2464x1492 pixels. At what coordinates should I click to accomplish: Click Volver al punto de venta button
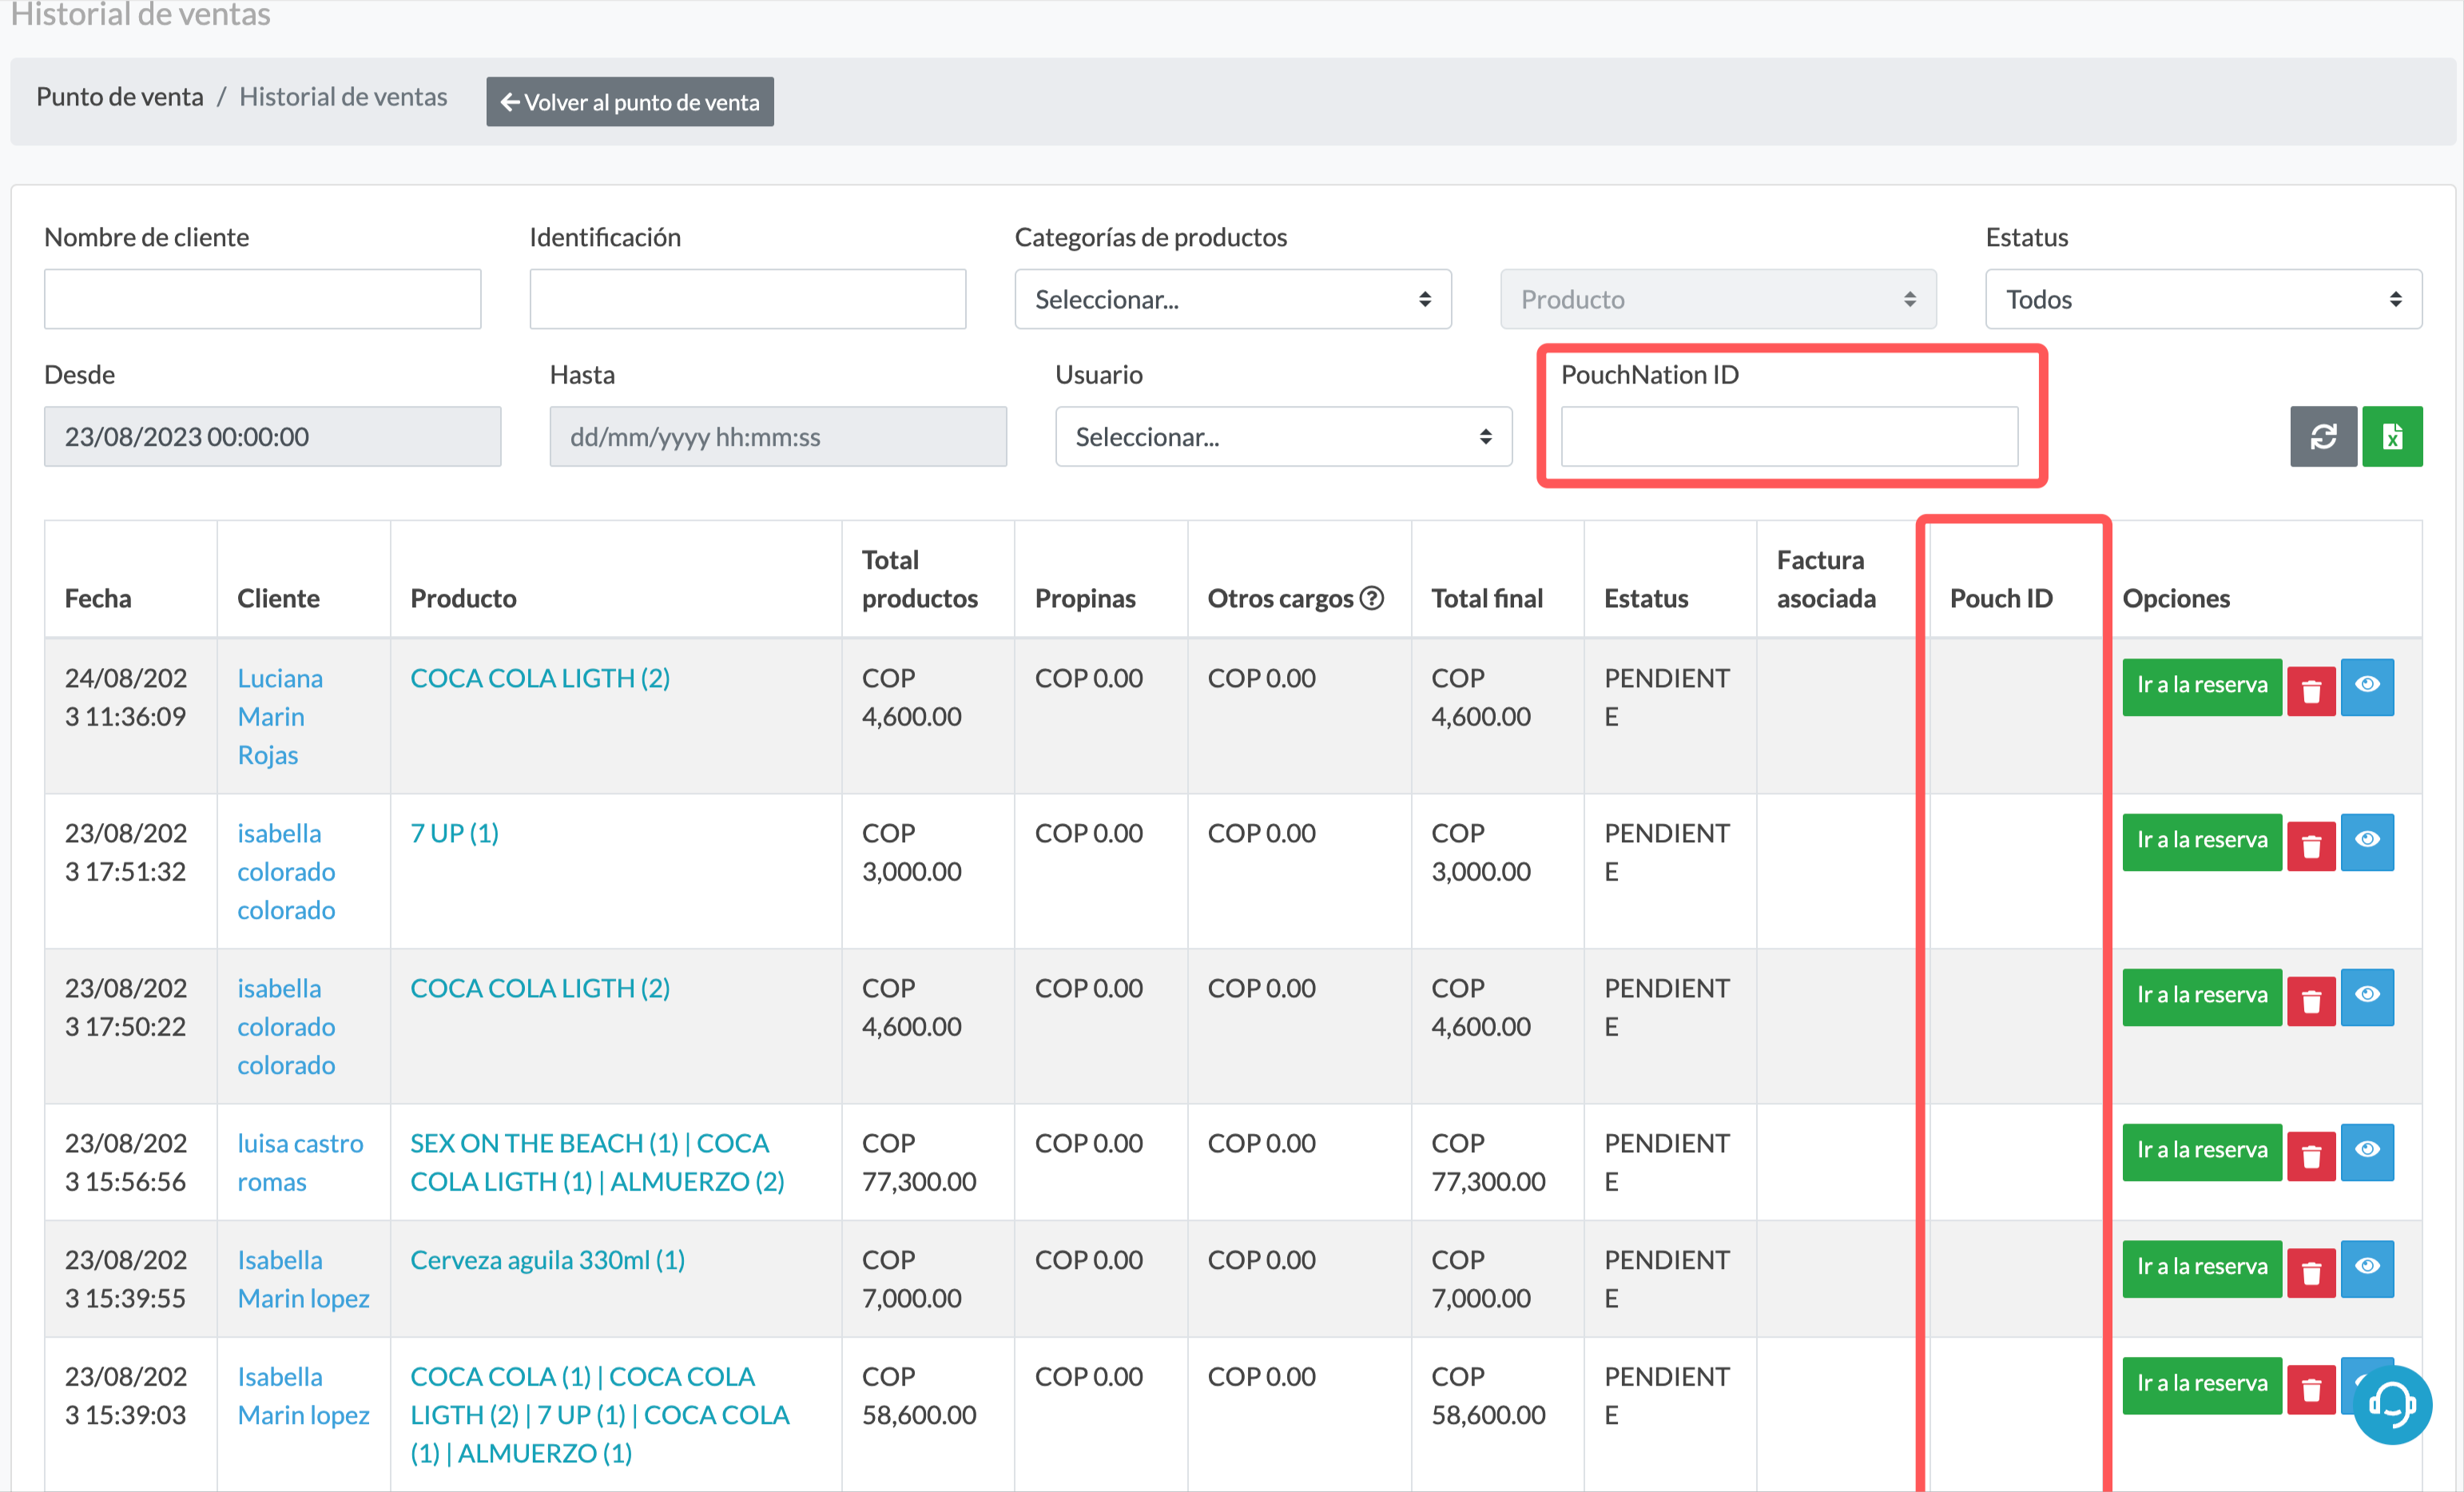(630, 102)
